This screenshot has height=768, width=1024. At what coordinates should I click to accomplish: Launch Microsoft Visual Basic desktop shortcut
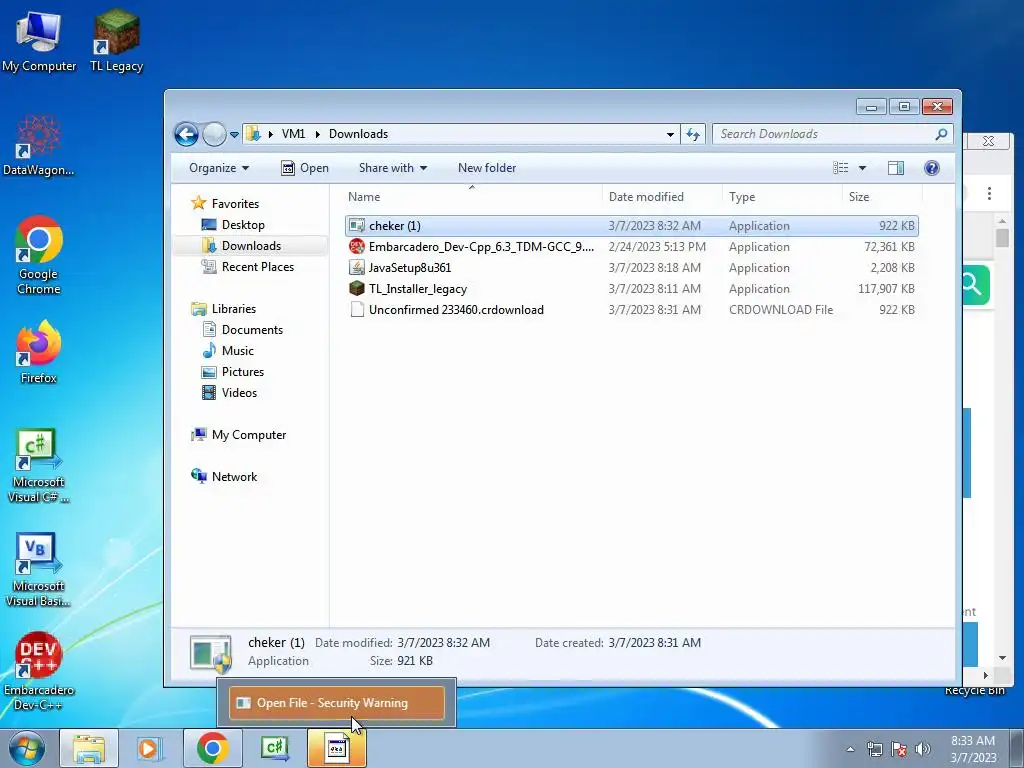[39, 569]
